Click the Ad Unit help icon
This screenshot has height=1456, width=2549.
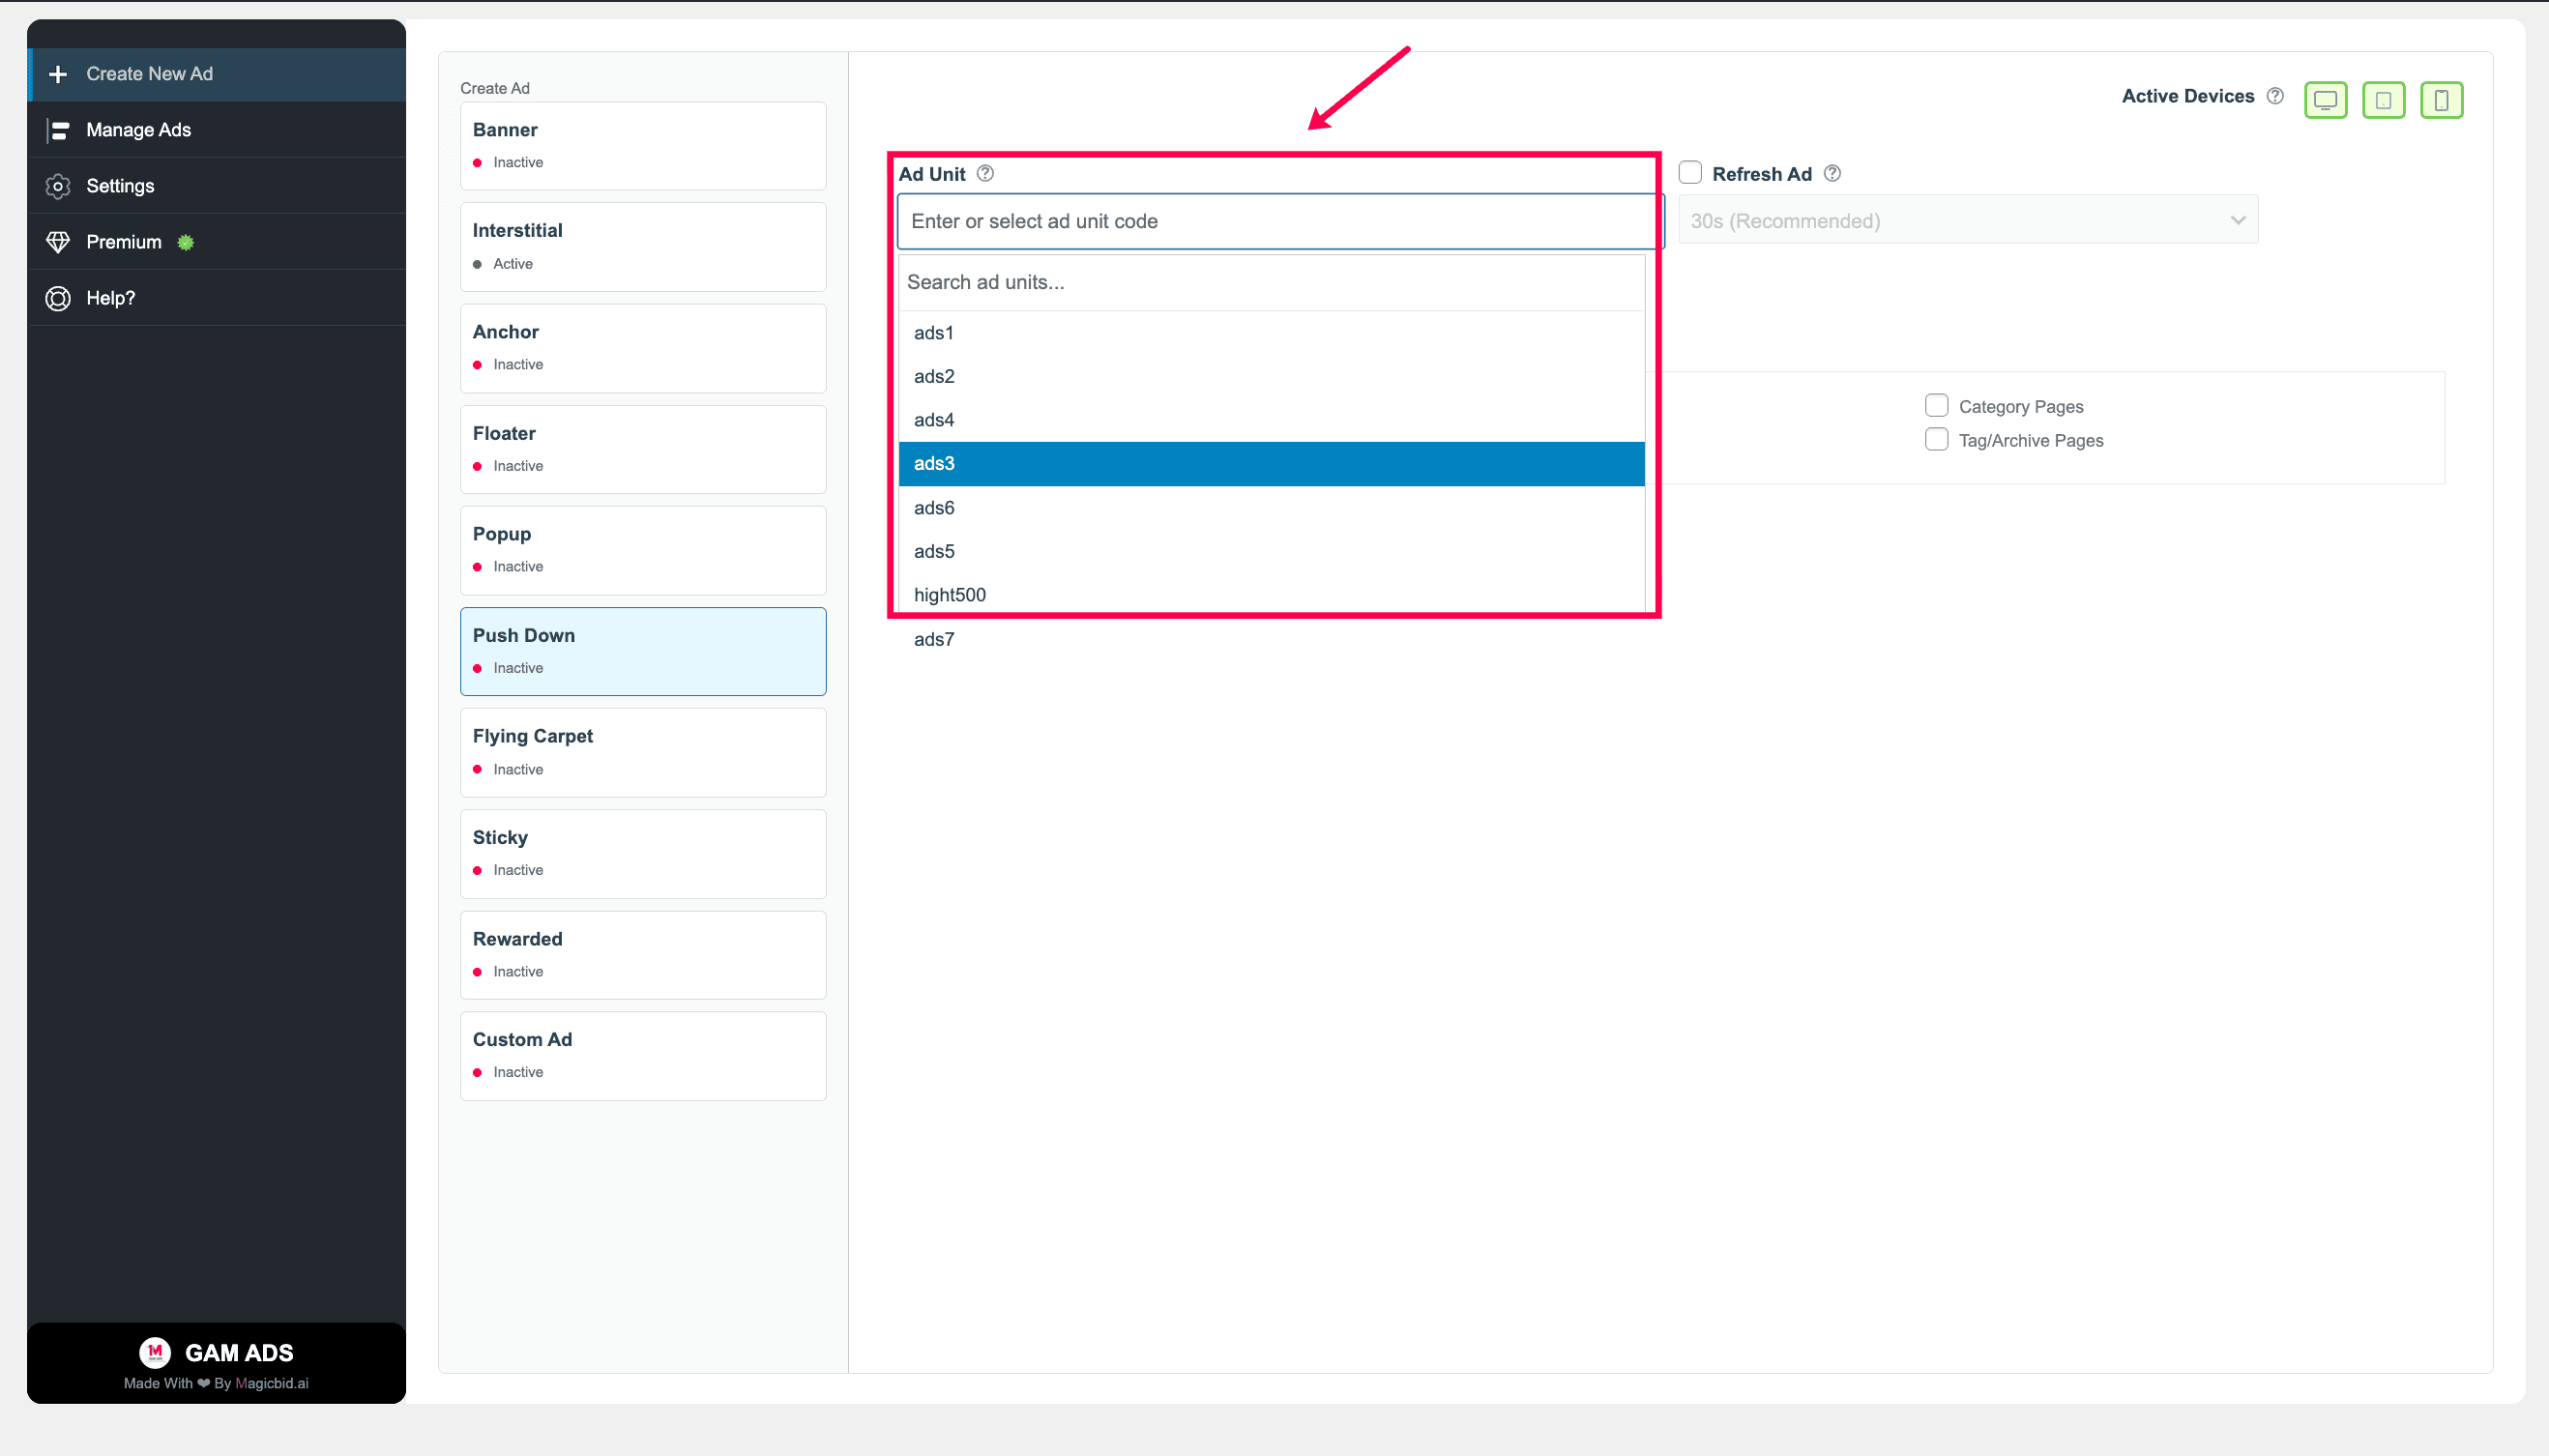[985, 173]
